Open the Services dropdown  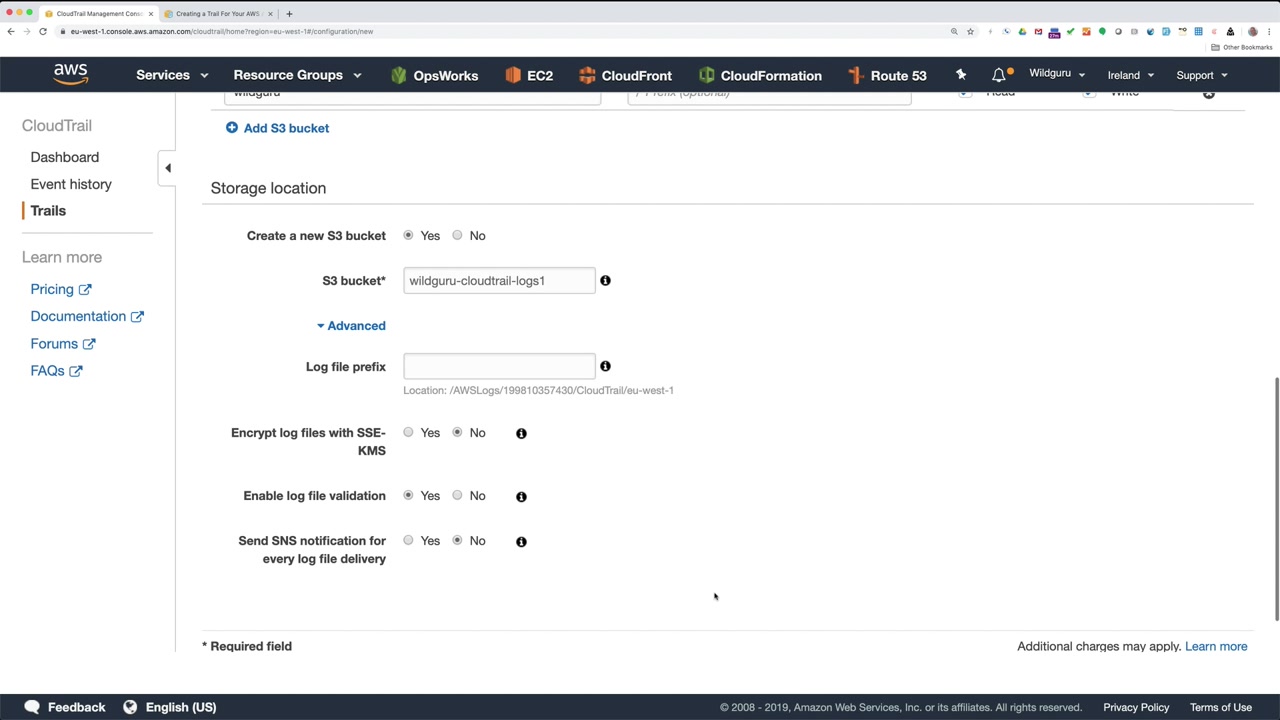[172, 75]
